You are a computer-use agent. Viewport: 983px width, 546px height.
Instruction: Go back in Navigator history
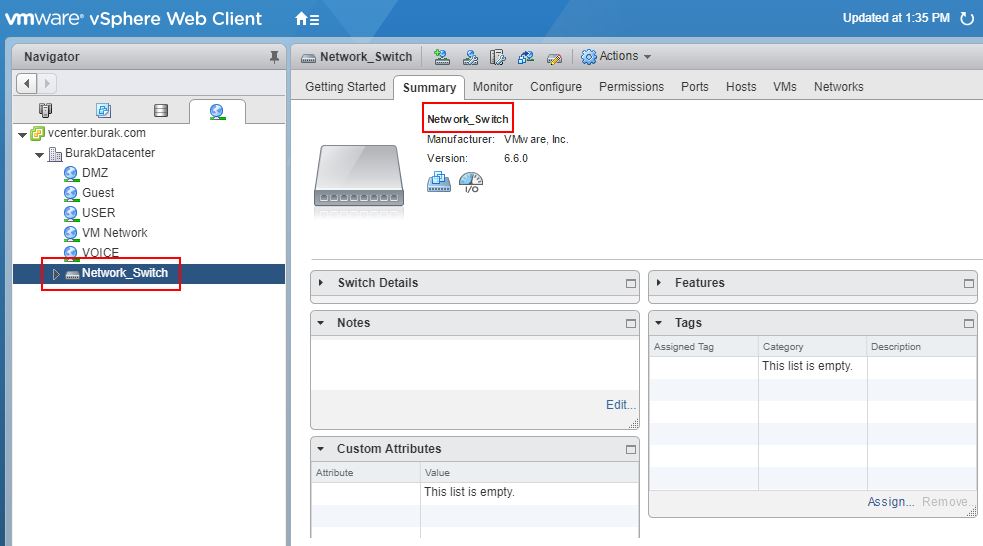click(26, 83)
